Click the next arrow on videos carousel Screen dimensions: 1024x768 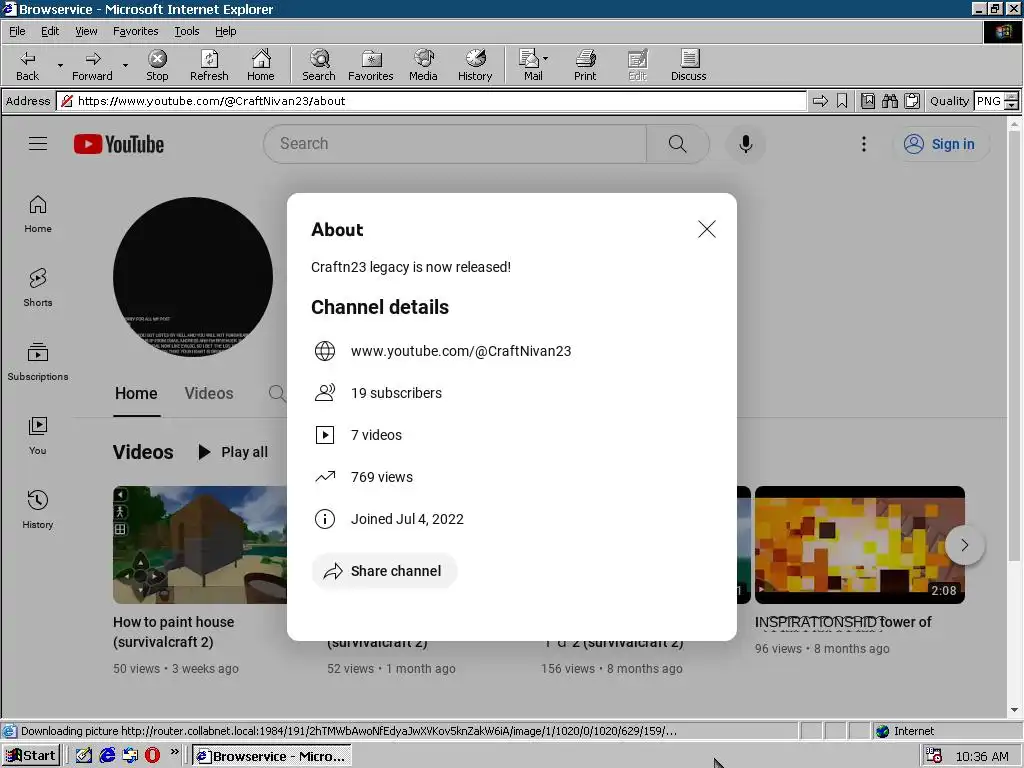[x=965, y=545]
